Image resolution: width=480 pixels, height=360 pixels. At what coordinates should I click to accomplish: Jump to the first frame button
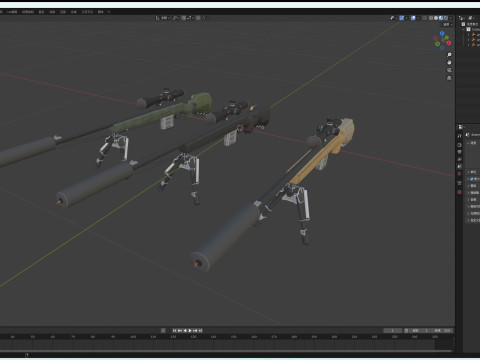pyautogui.click(x=174, y=330)
